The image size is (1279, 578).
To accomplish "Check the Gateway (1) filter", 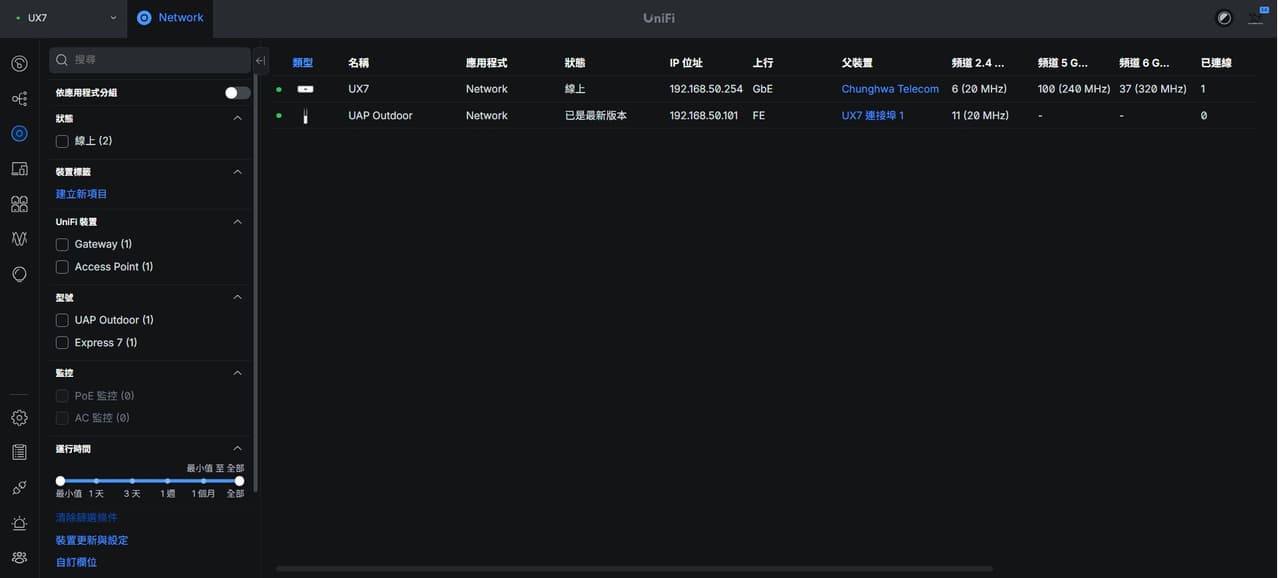I will tap(62, 244).
